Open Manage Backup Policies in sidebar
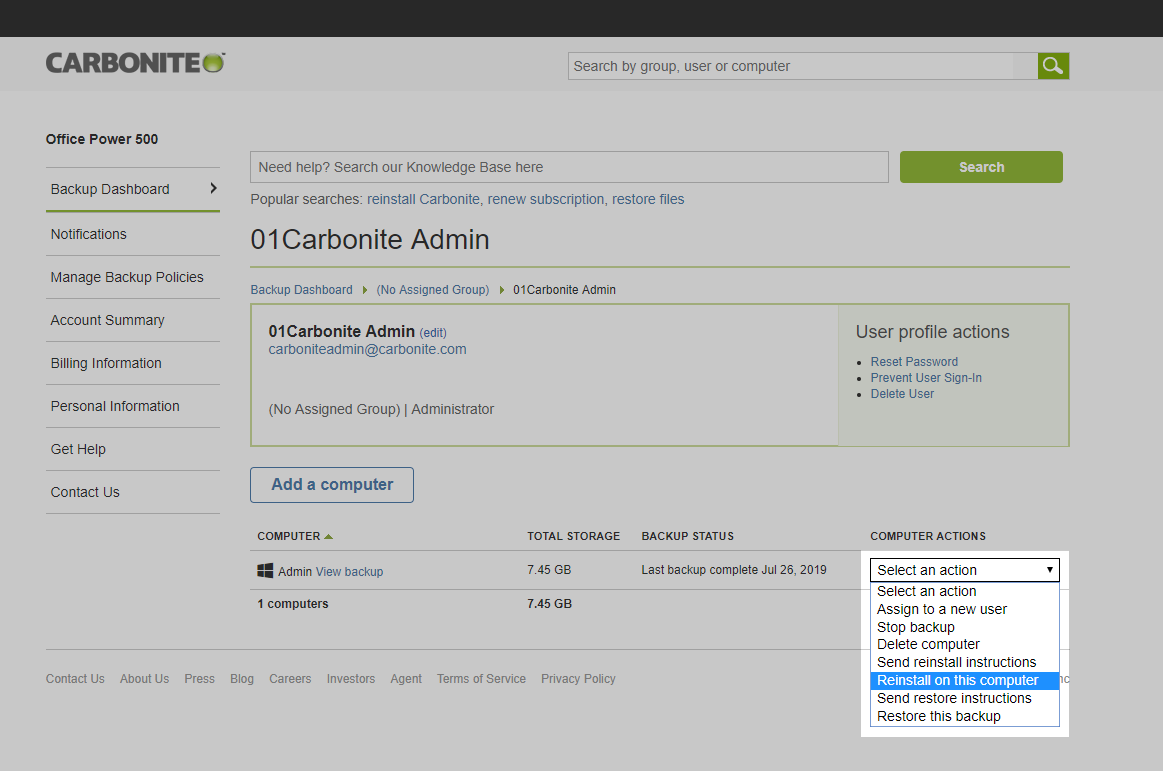This screenshot has width=1163, height=771. pos(127,277)
